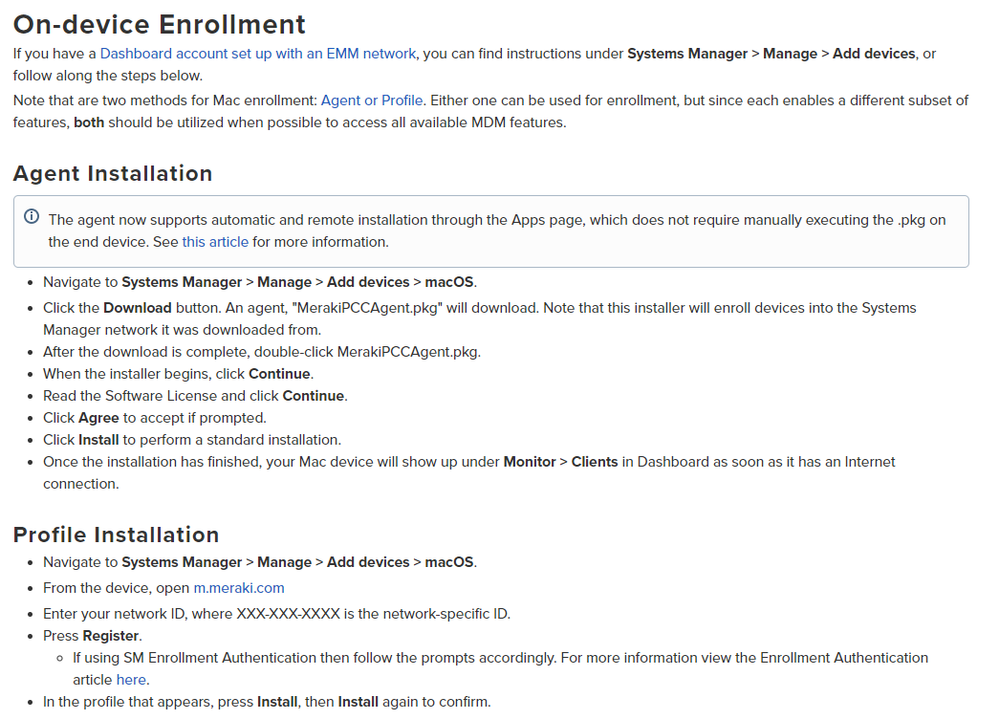Click the bold Clients text
Screen dimensions: 999x722
594,462
